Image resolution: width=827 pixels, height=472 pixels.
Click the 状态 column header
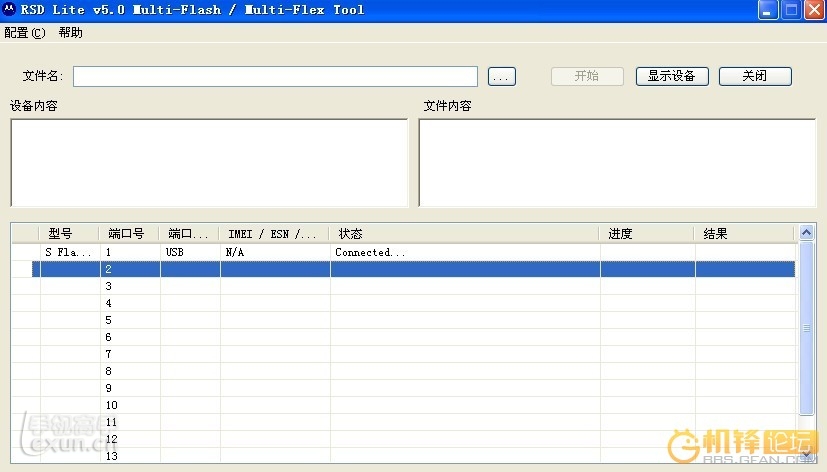[x=464, y=234]
